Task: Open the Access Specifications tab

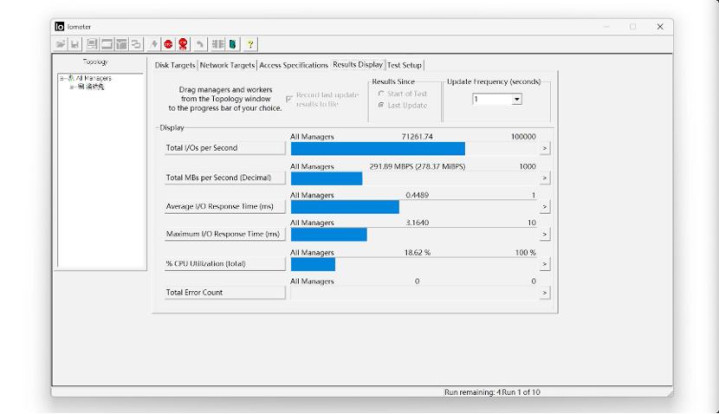Action: pos(293,65)
